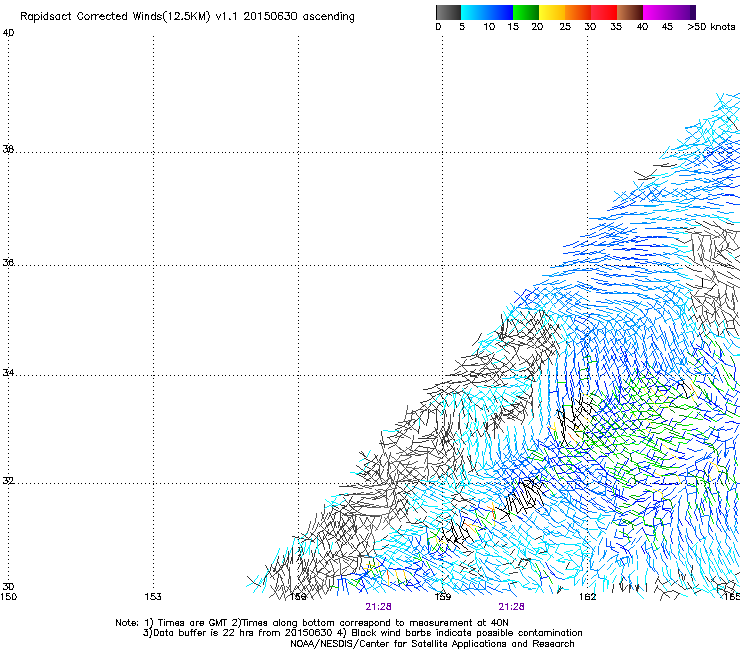Click the 21:28 time label right of longitude 159

[512, 607]
